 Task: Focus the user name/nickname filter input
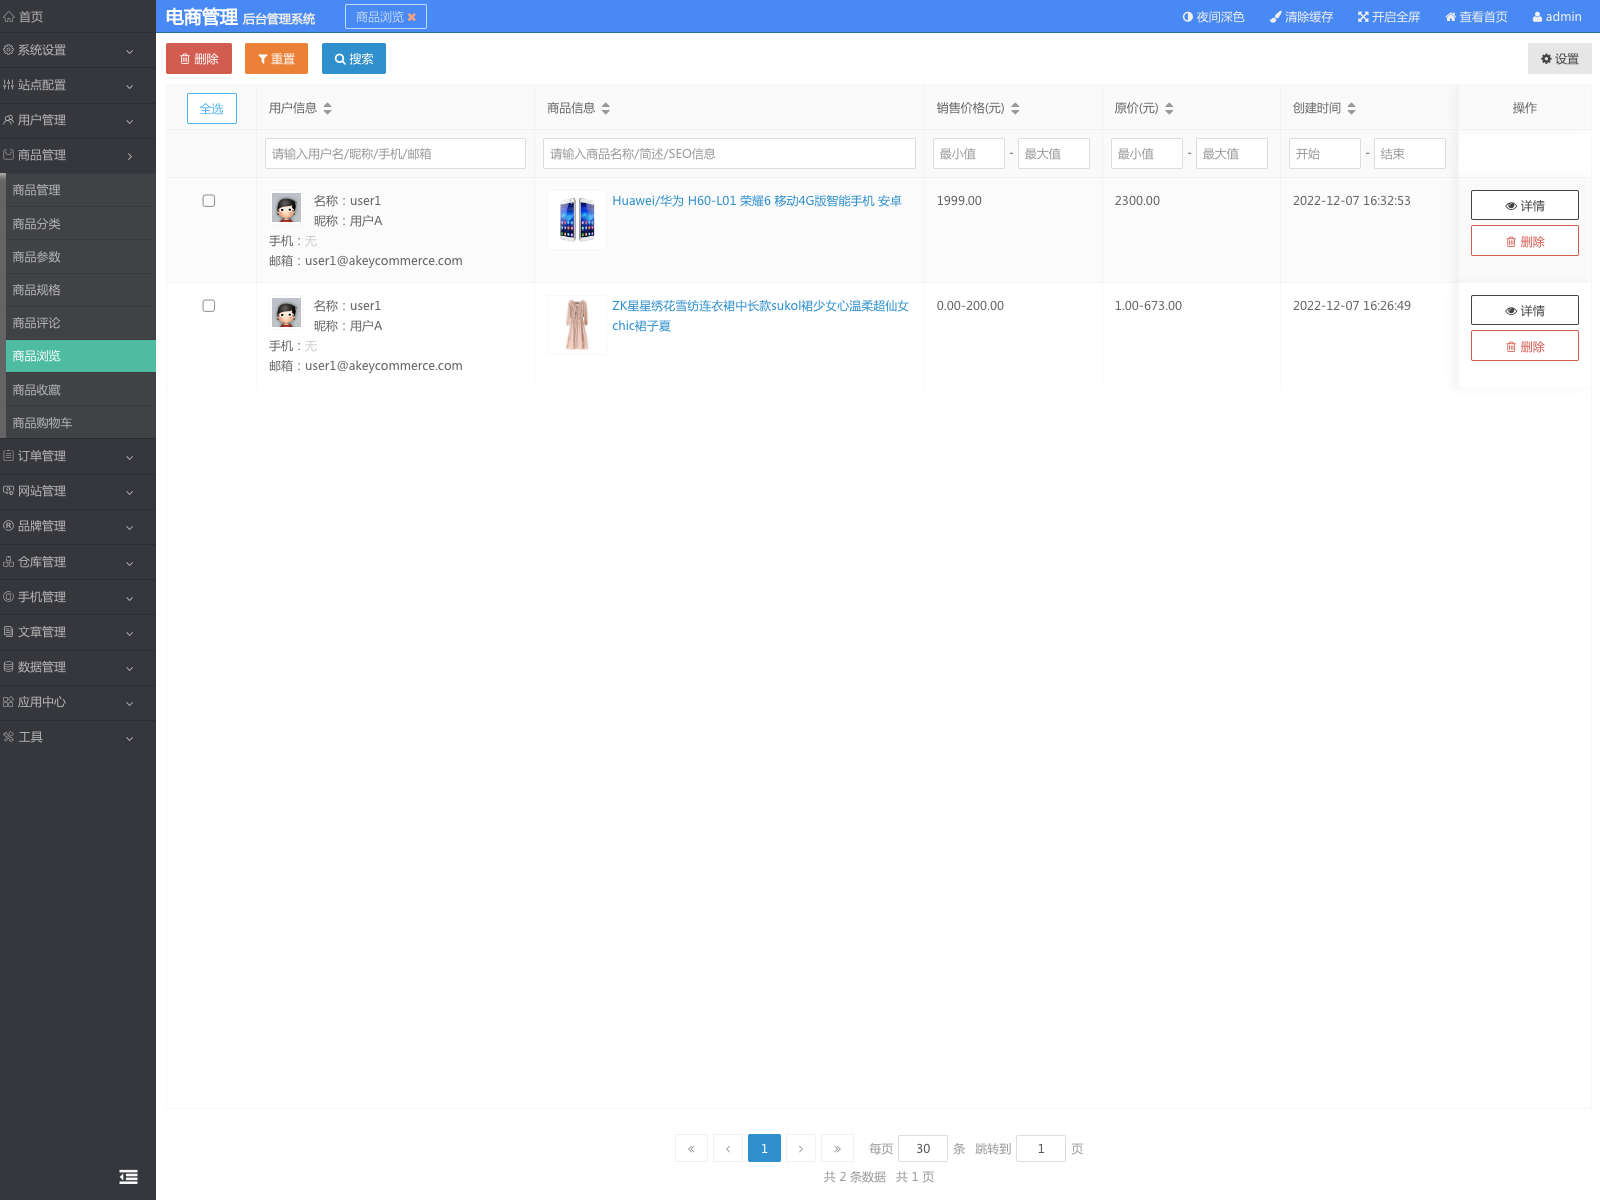tap(395, 153)
